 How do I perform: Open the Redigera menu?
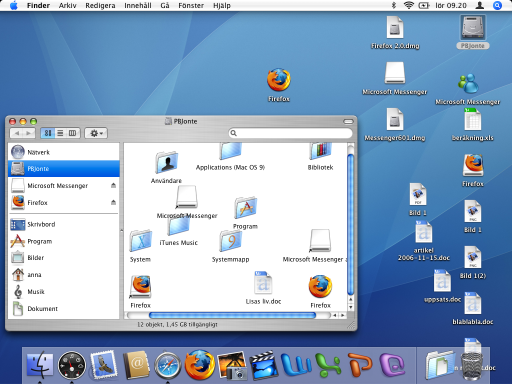[100, 5]
